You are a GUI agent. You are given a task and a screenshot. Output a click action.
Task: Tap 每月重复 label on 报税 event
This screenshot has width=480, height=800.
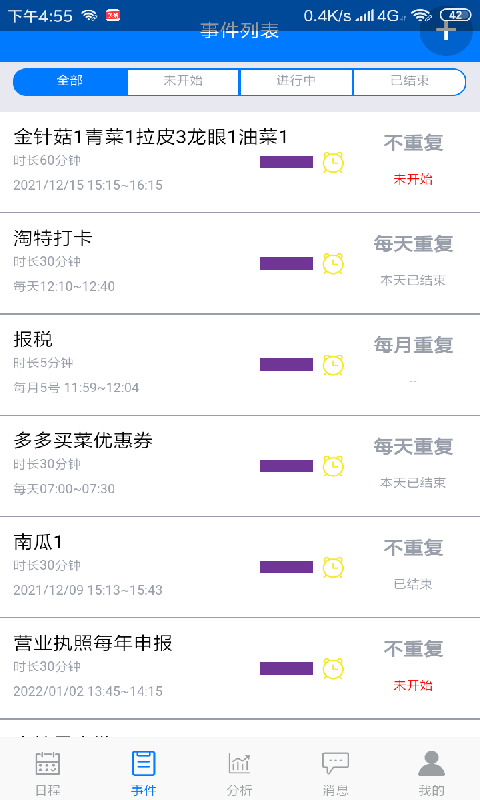[413, 345]
